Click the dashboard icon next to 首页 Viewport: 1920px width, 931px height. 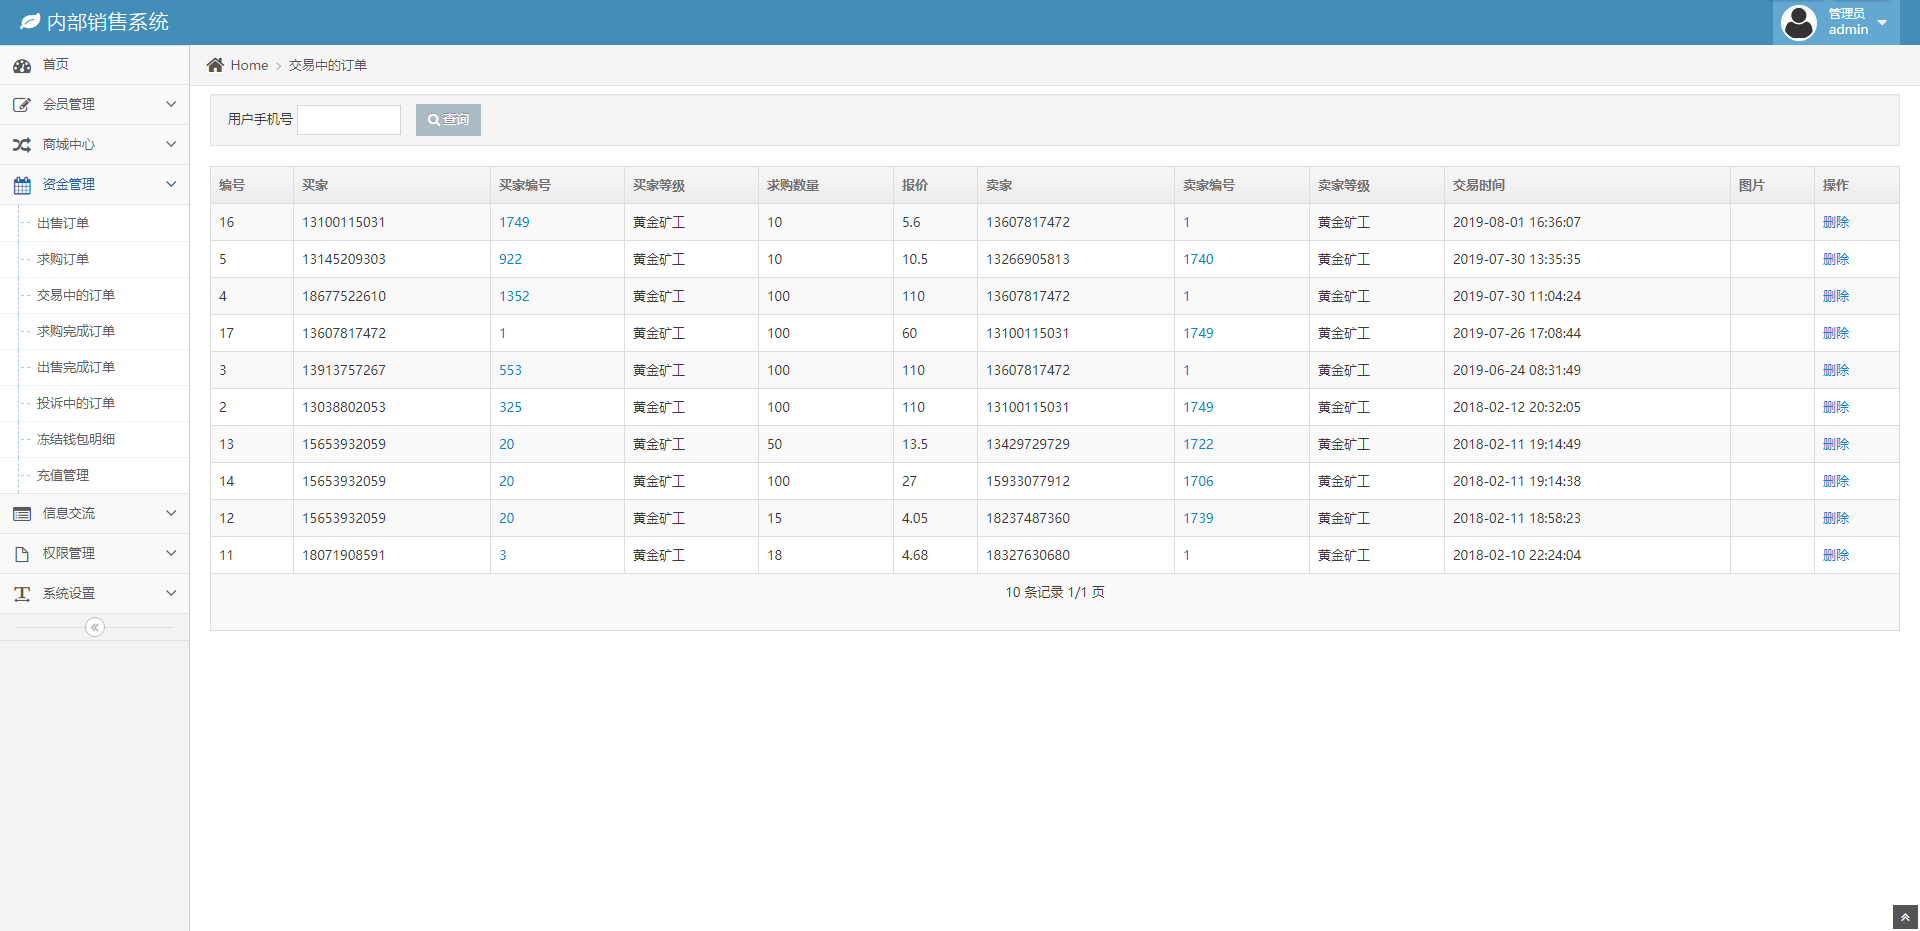(22, 66)
